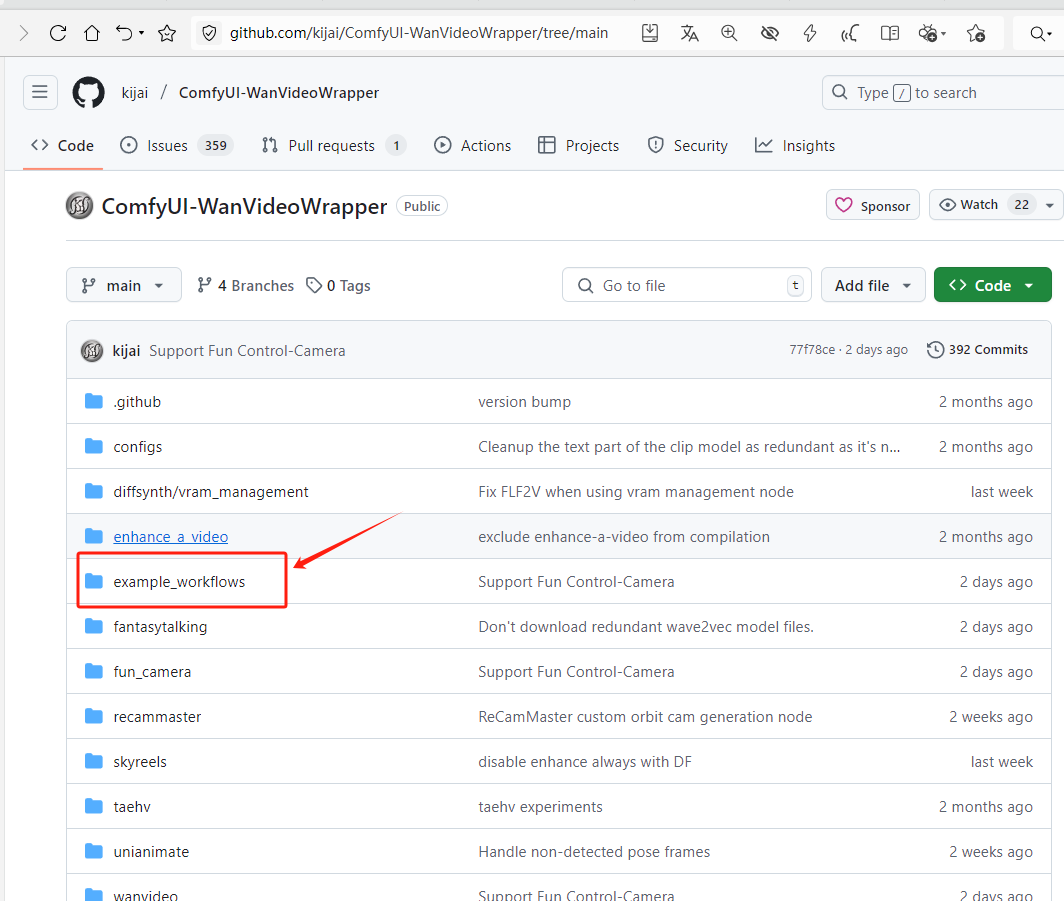Open the main branch selector dropdown
Image resolution: width=1064 pixels, height=901 pixels.
click(x=124, y=285)
